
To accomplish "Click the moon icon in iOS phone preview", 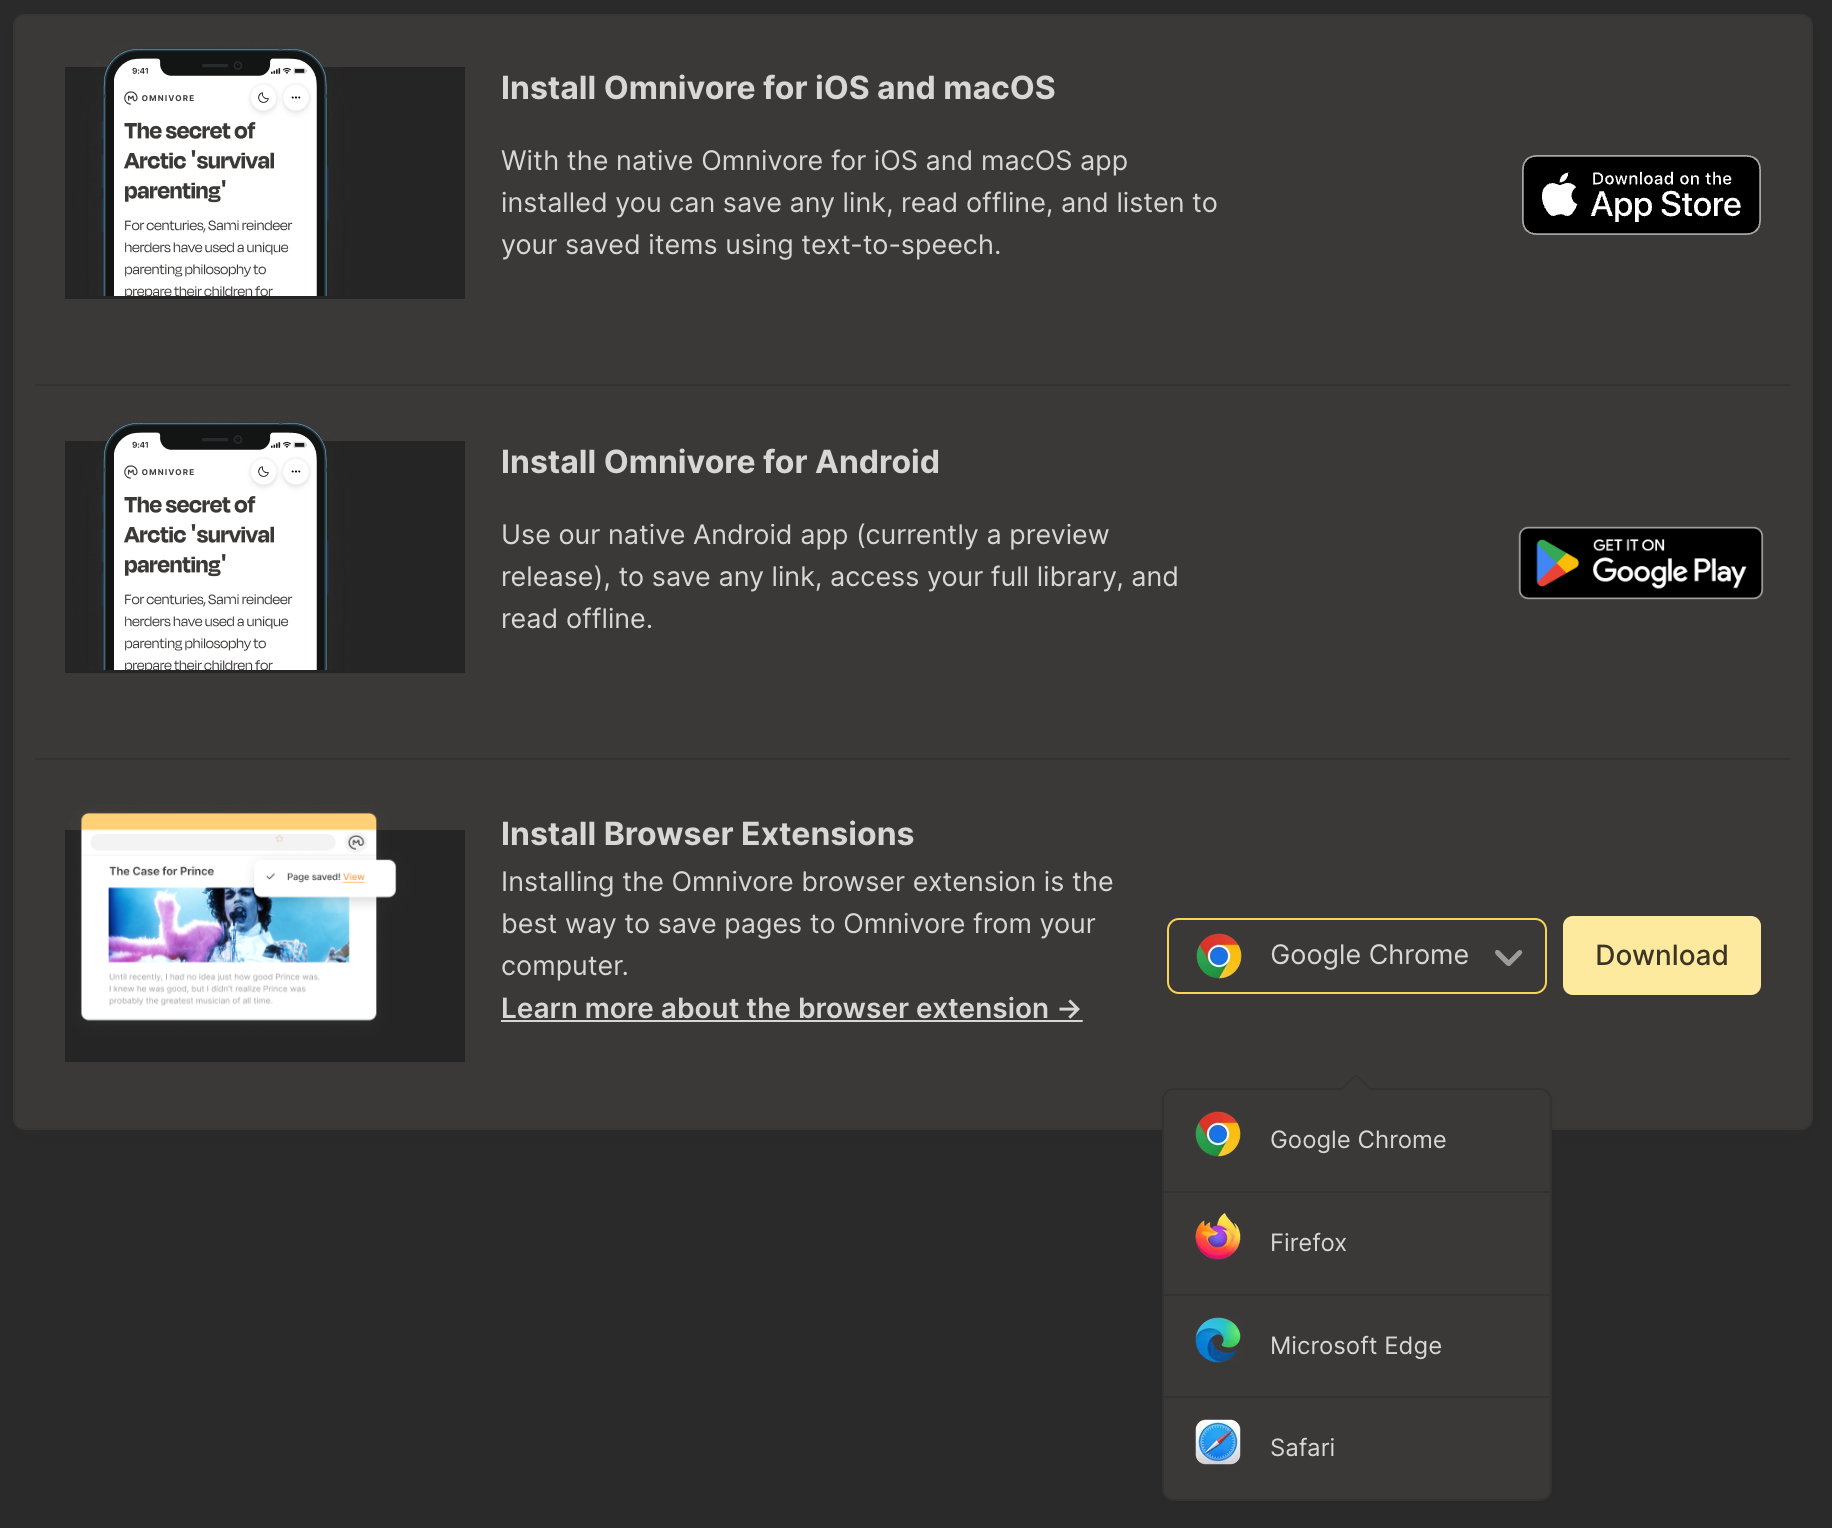I will (x=263, y=98).
